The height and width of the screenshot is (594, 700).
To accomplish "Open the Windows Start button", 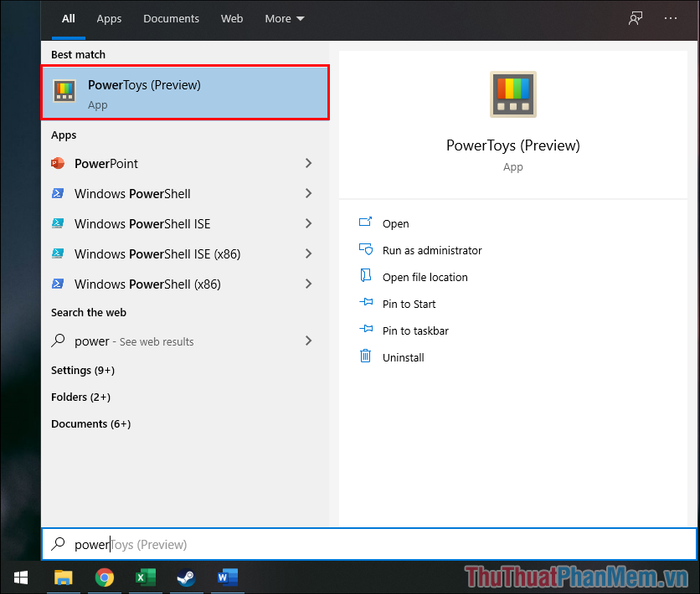I will (21, 577).
